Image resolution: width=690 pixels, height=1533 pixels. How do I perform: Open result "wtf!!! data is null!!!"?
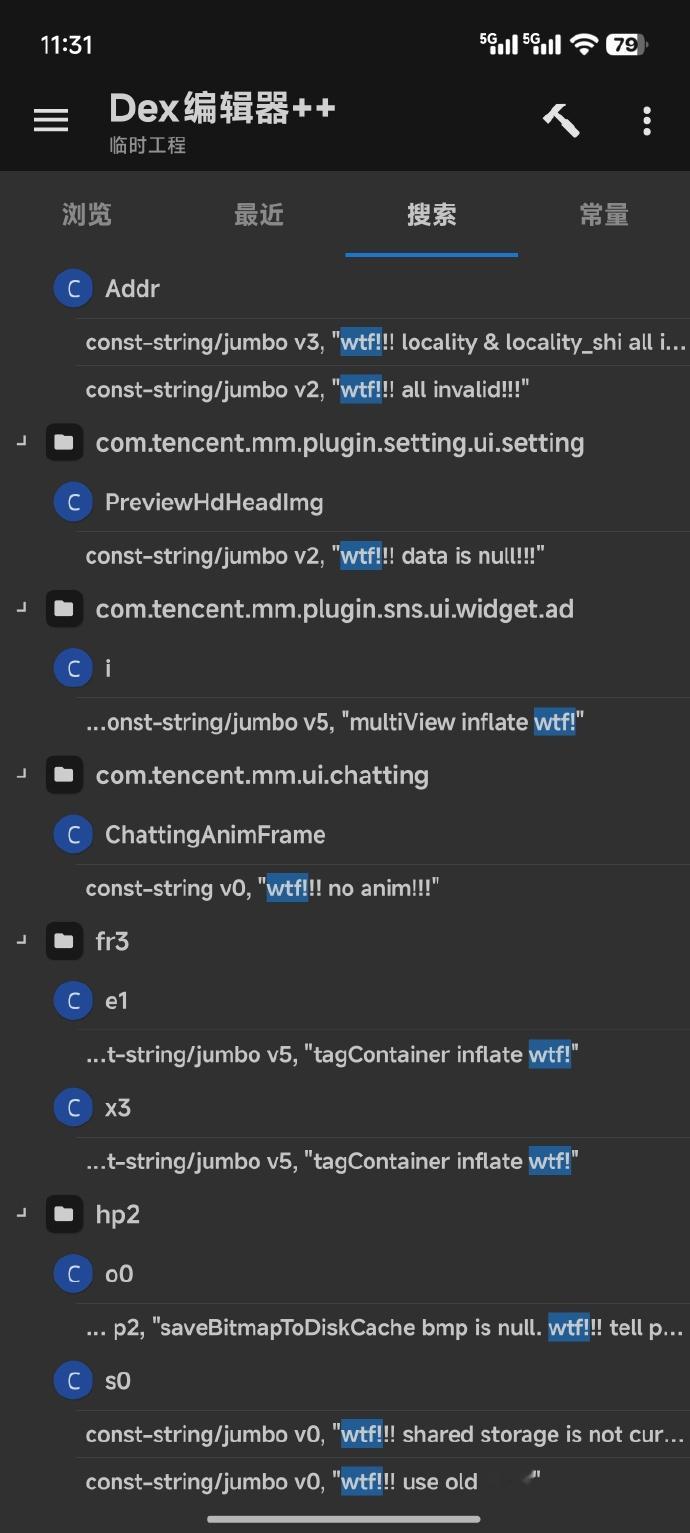point(388,556)
